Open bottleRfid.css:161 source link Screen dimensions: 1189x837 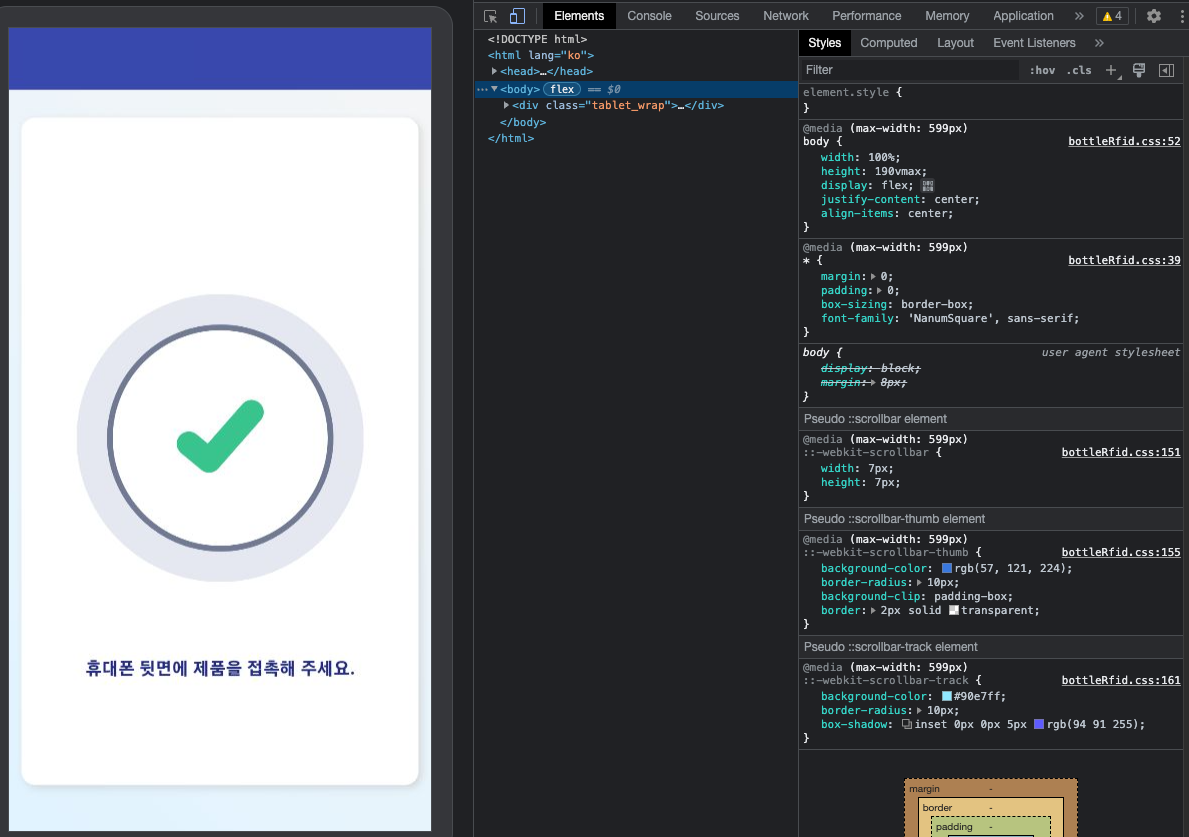tap(1121, 681)
